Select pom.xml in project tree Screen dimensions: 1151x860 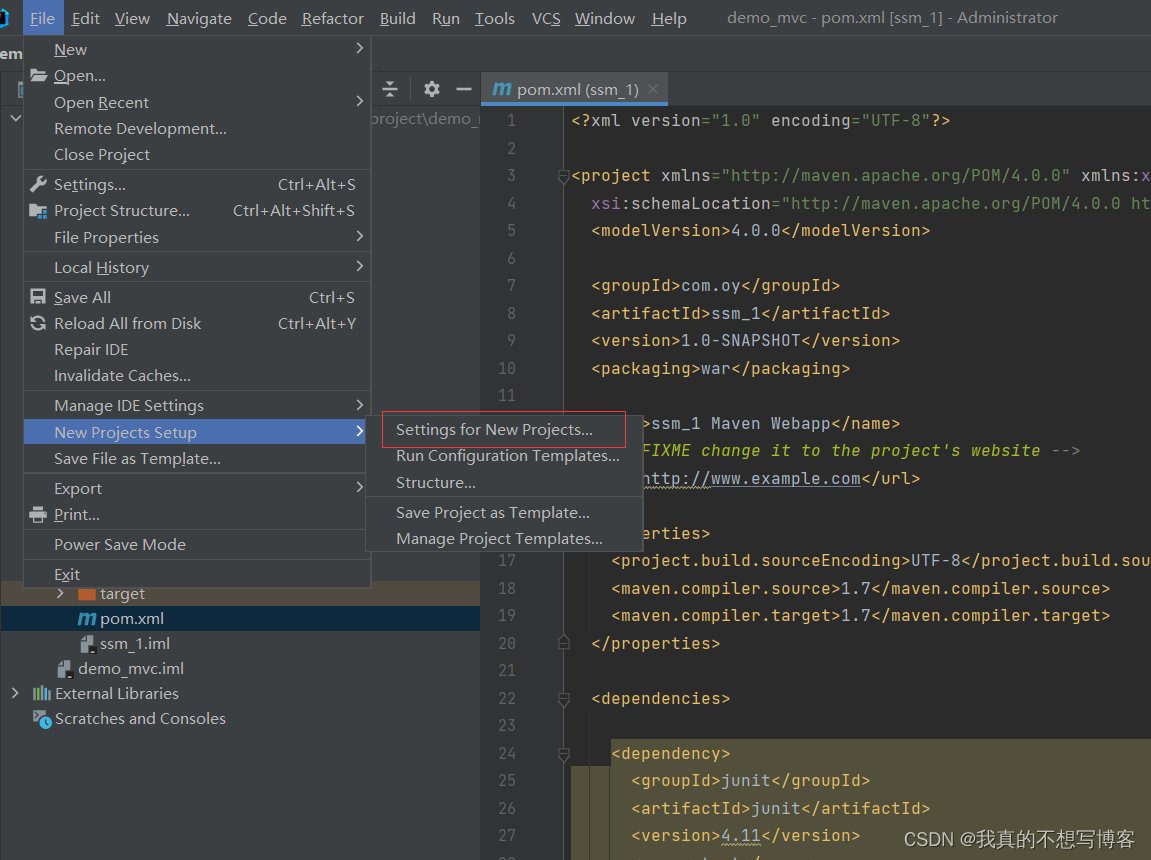click(x=240, y=619)
